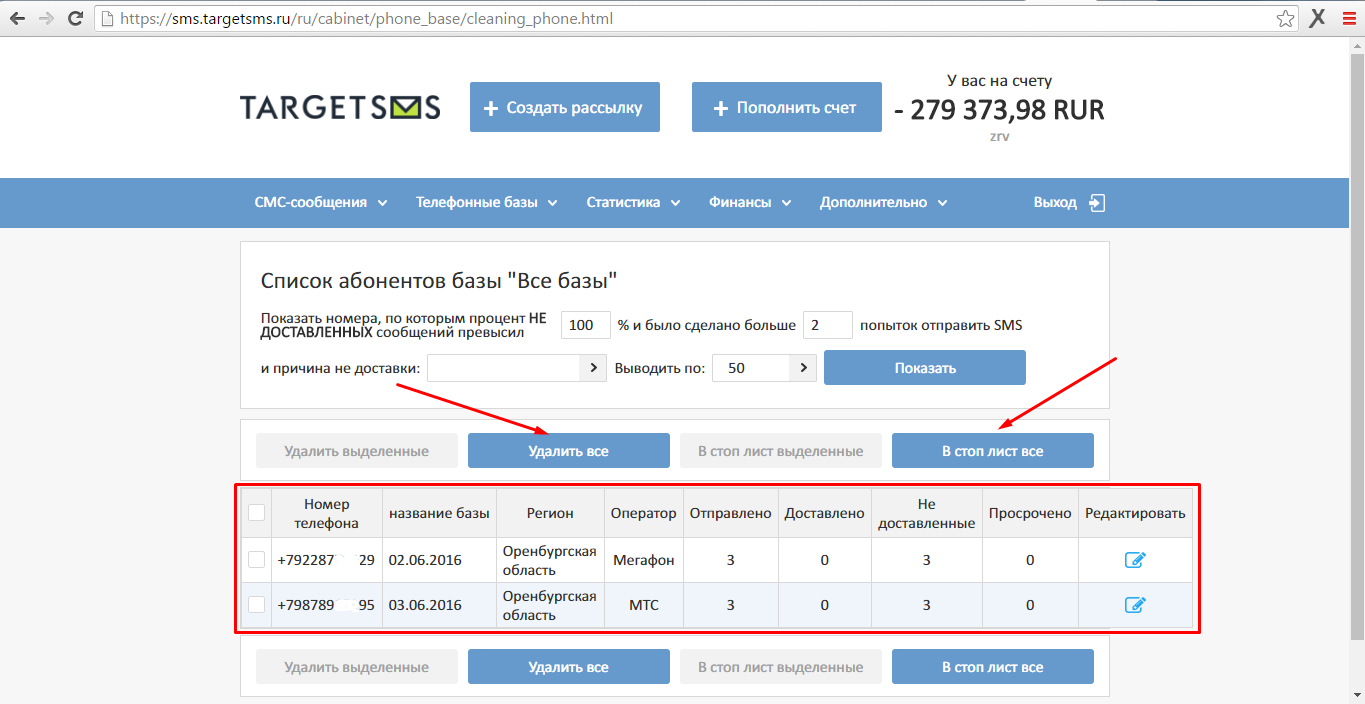1365x704 pixels.
Task: Click the browser address bar URL
Action: pyautogui.click(x=366, y=19)
